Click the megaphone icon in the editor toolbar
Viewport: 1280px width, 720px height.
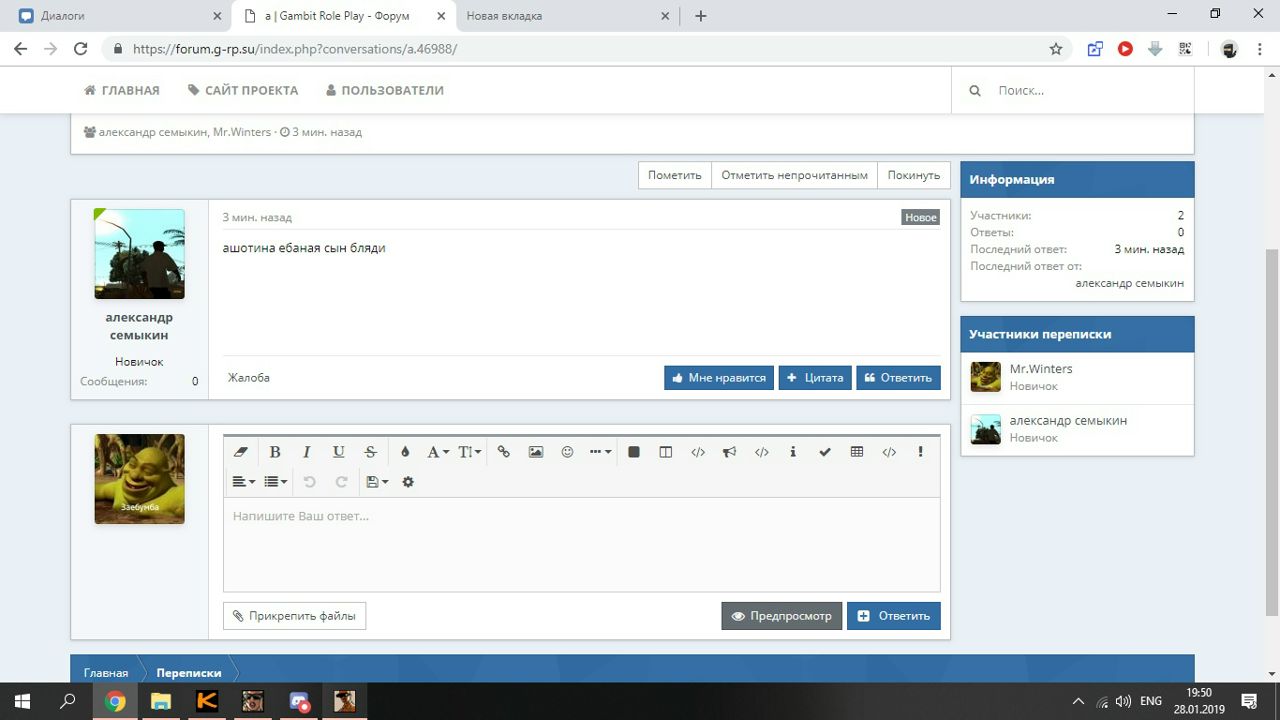pos(729,452)
